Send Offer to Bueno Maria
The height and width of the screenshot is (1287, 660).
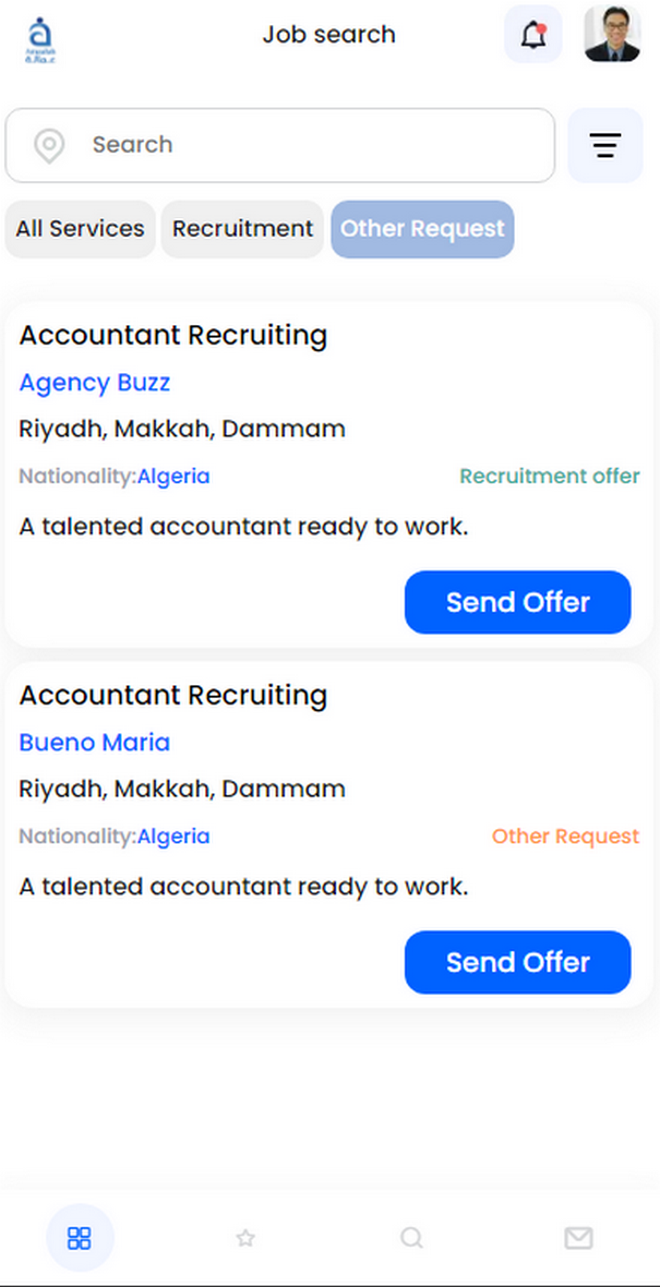click(x=518, y=962)
